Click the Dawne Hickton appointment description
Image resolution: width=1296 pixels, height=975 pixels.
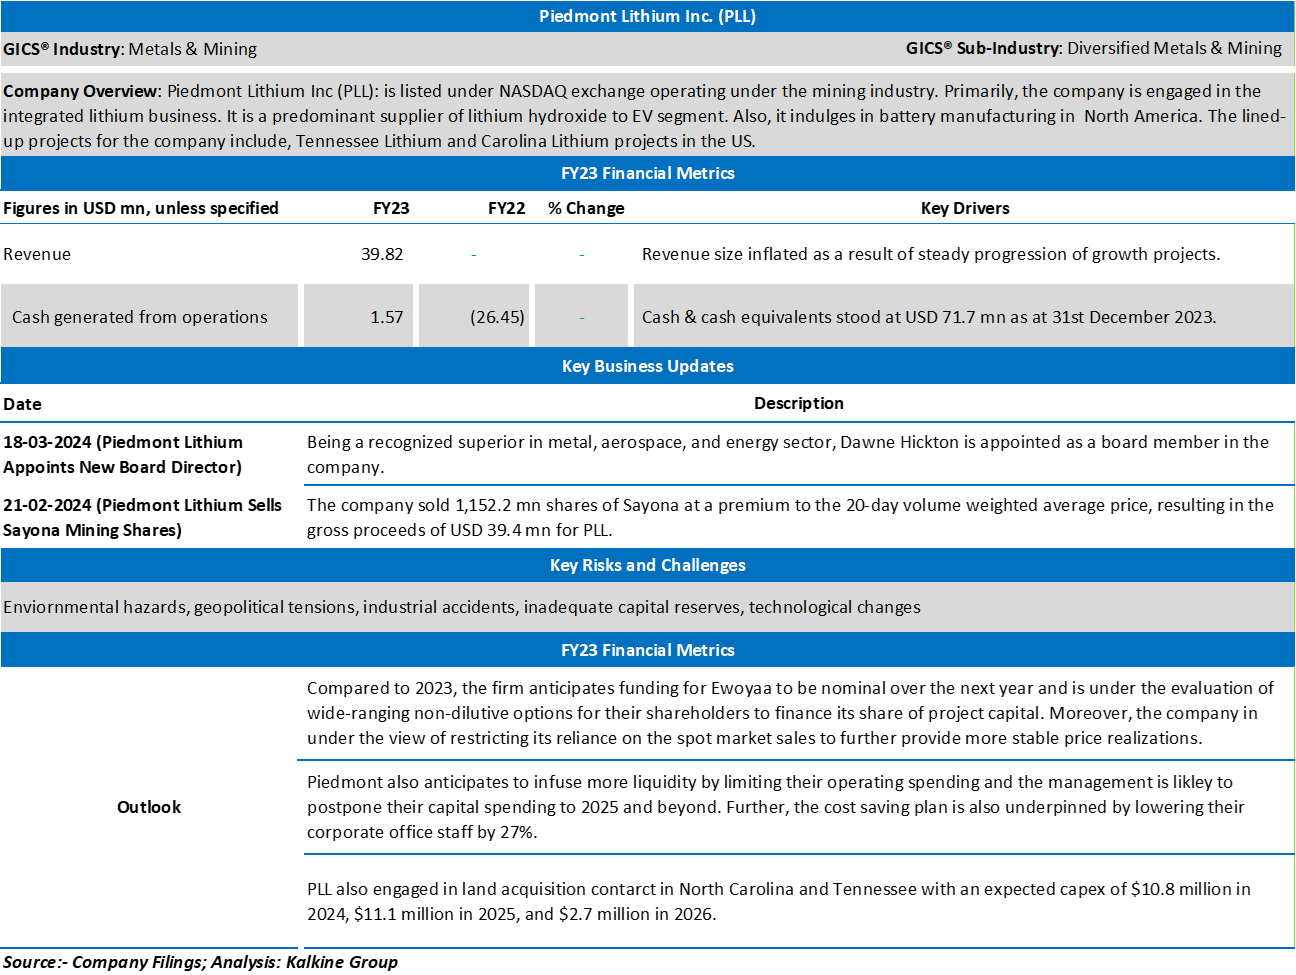(x=788, y=454)
